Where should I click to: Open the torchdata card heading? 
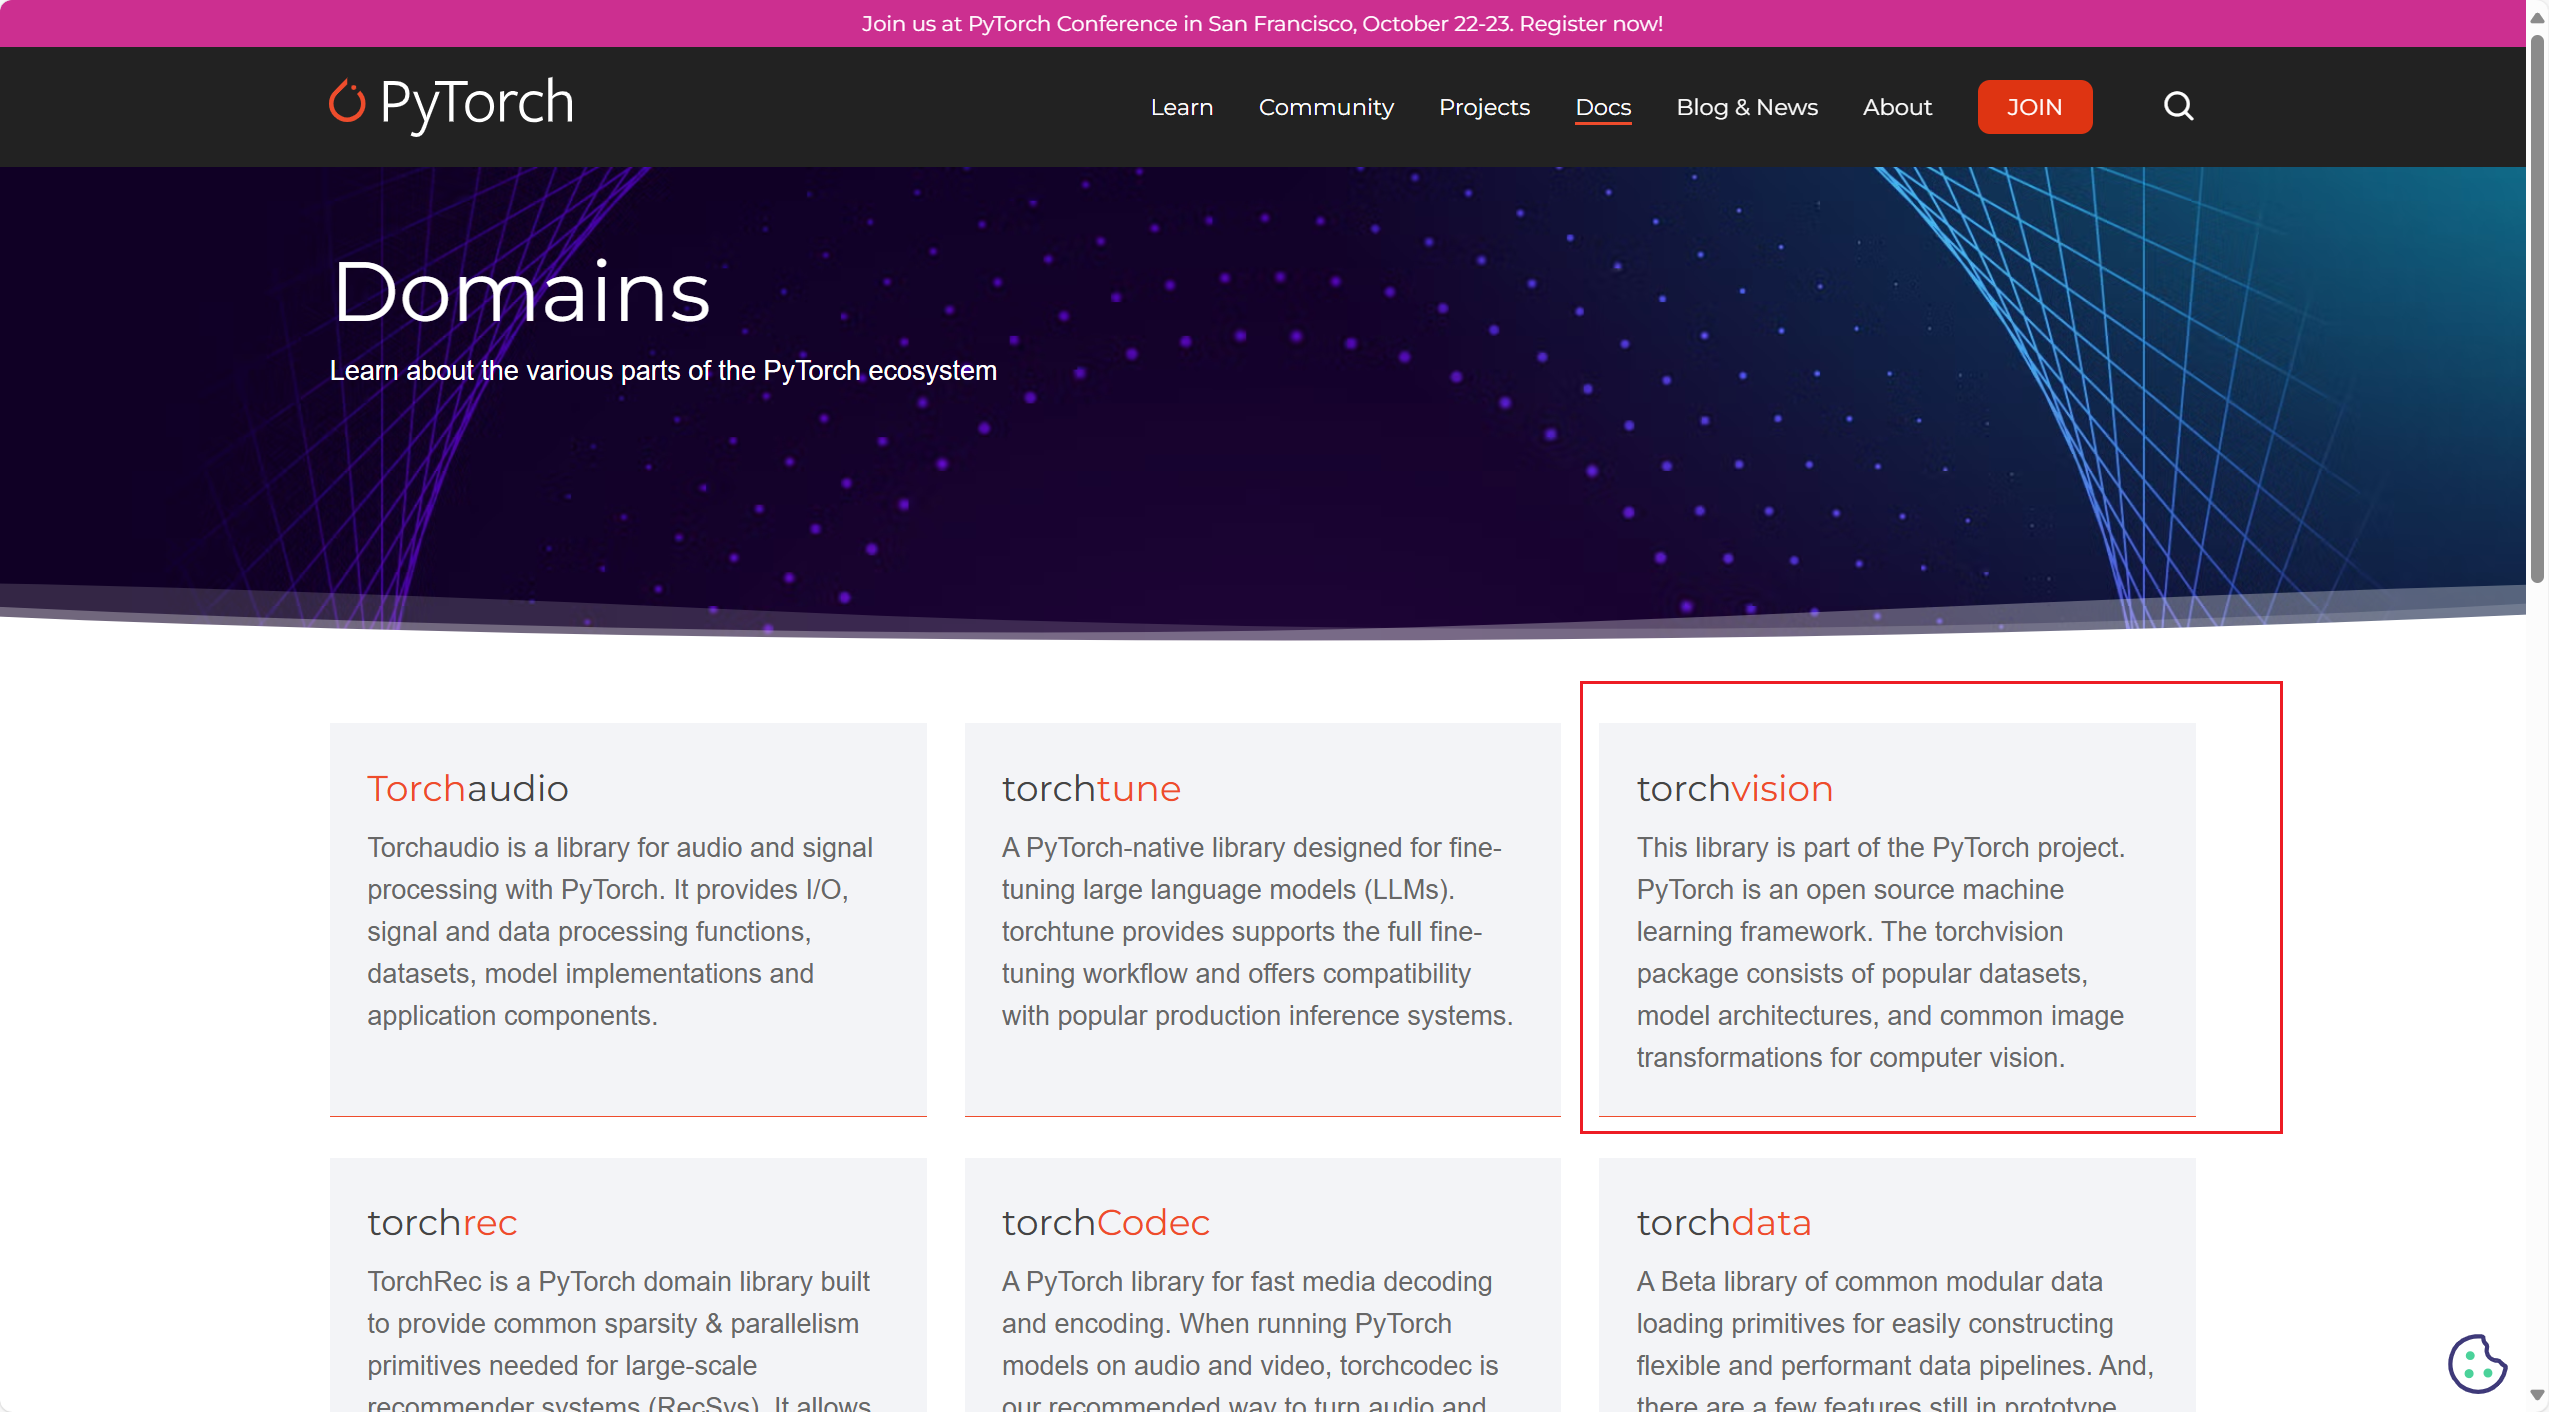(1723, 1223)
